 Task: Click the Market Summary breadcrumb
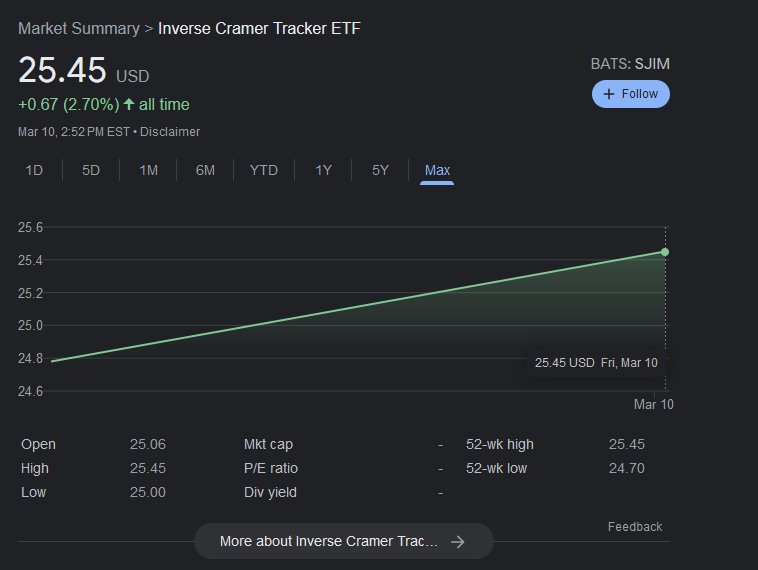tap(79, 28)
